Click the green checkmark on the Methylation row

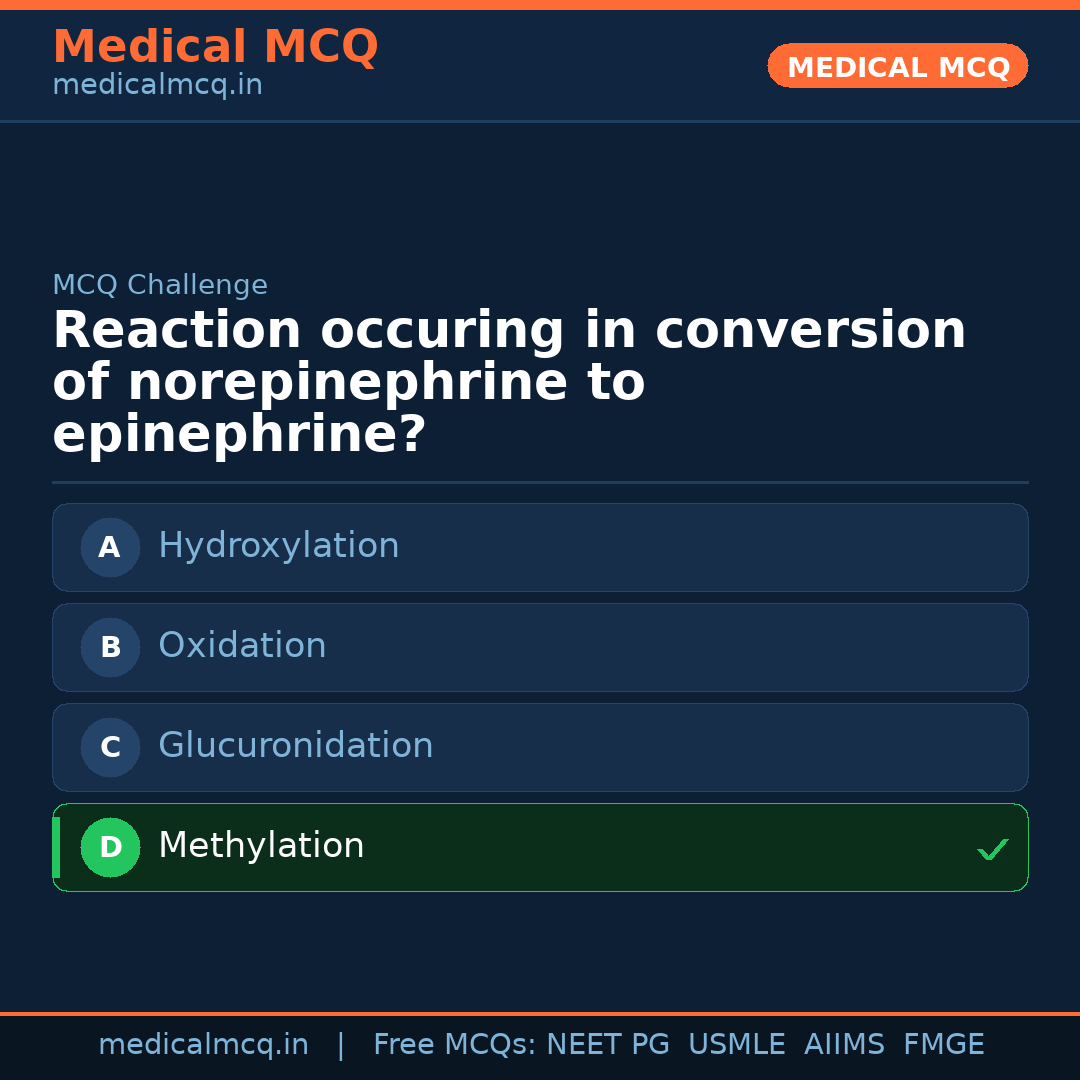click(x=992, y=849)
